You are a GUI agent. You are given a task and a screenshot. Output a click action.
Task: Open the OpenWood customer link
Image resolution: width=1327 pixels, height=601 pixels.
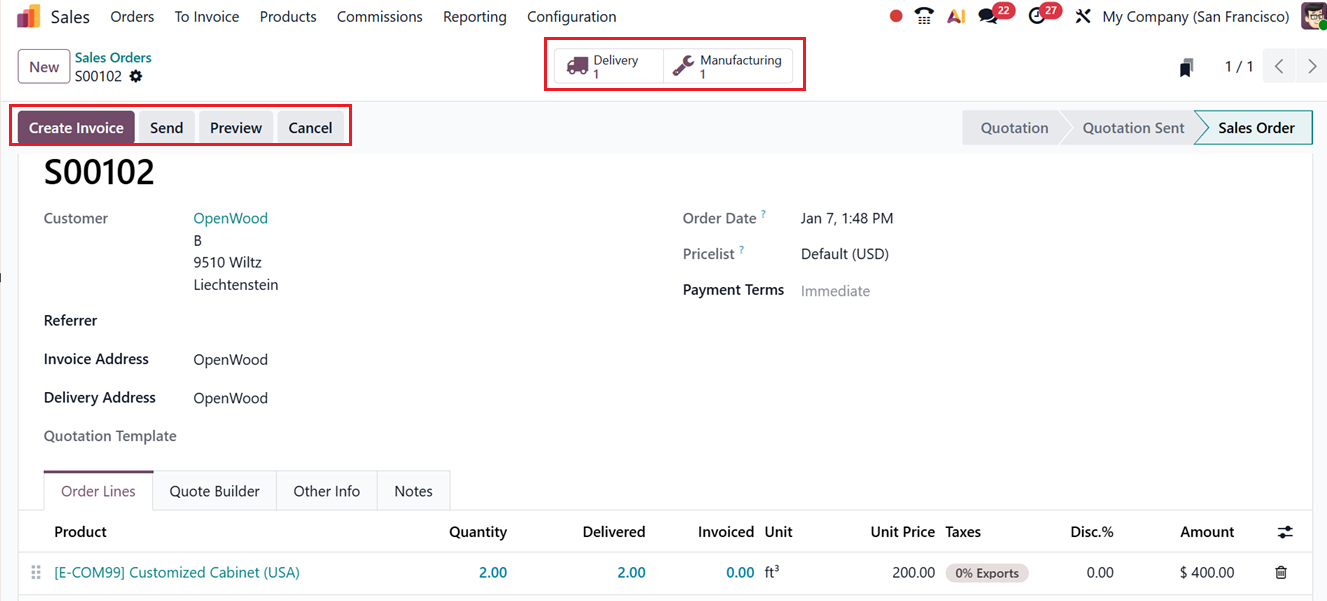pyautogui.click(x=230, y=218)
